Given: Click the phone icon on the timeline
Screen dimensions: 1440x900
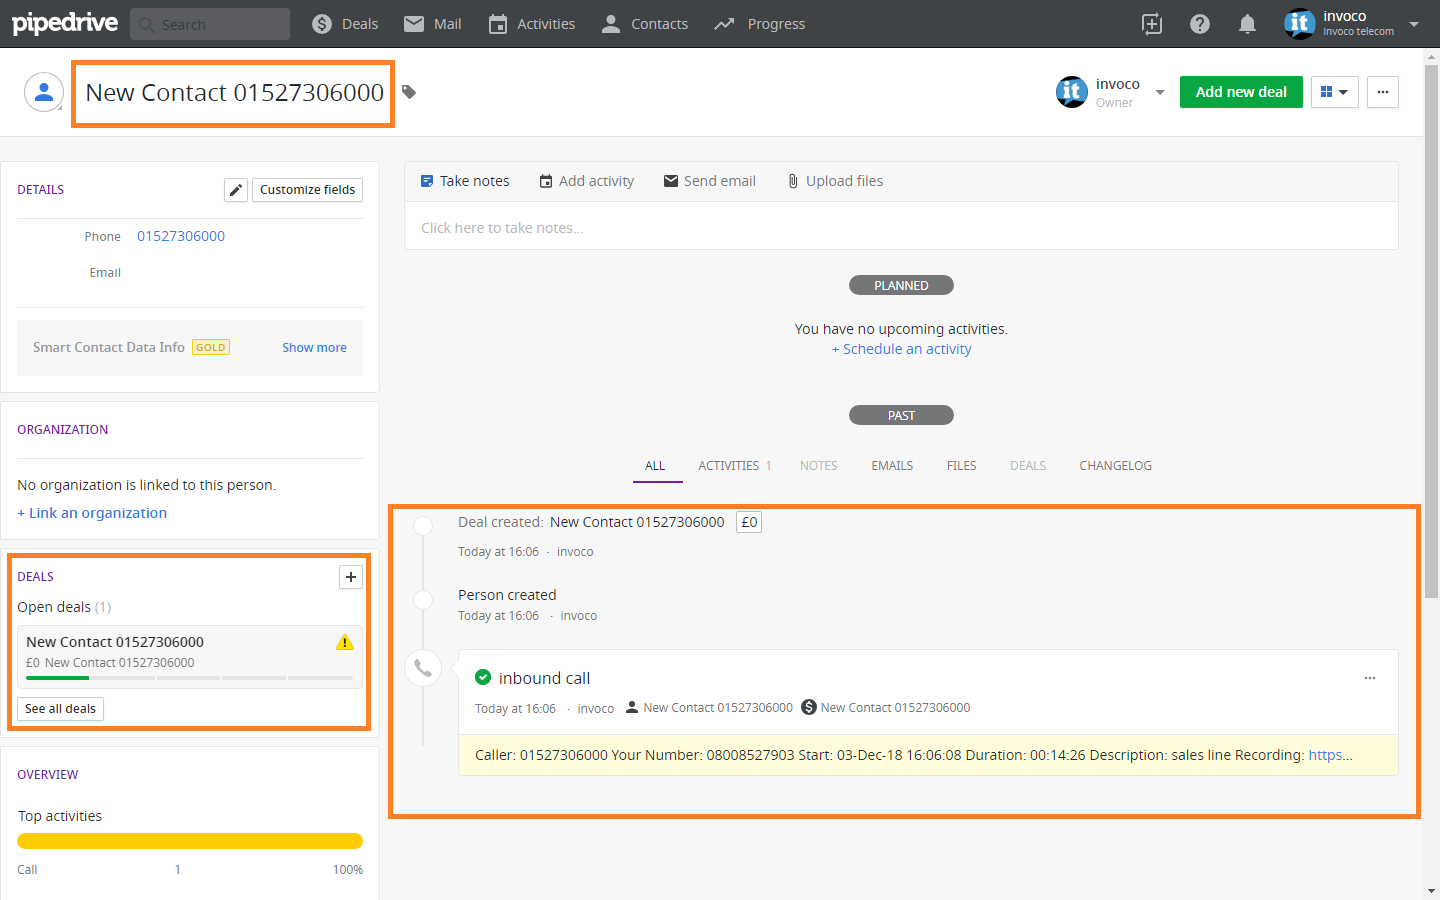Looking at the screenshot, I should click(423, 667).
